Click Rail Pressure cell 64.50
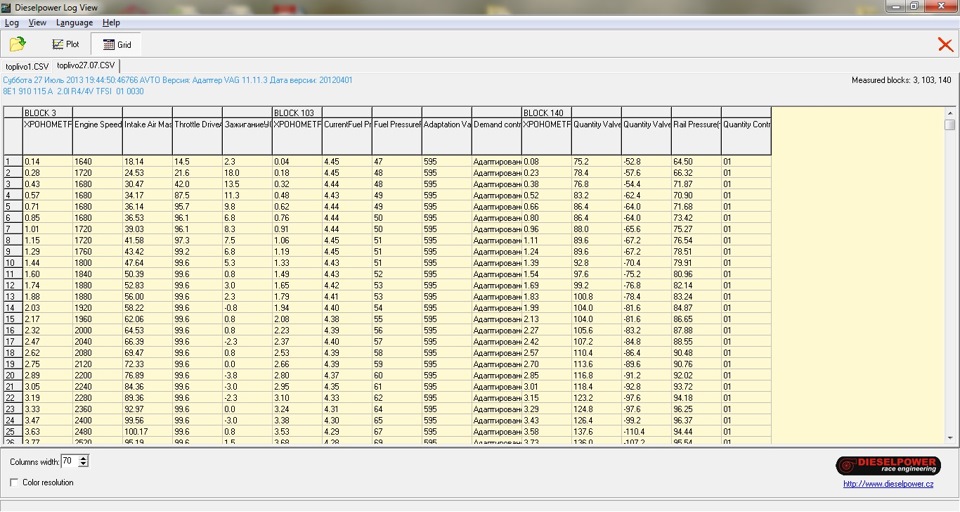 697,162
